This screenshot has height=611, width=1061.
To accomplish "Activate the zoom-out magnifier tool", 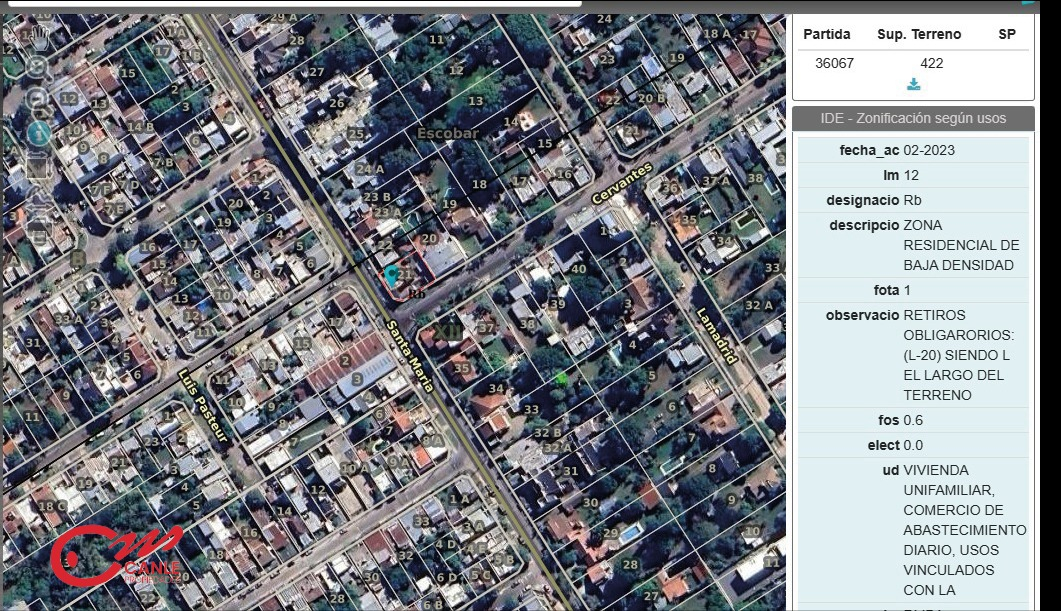I will click(39, 101).
